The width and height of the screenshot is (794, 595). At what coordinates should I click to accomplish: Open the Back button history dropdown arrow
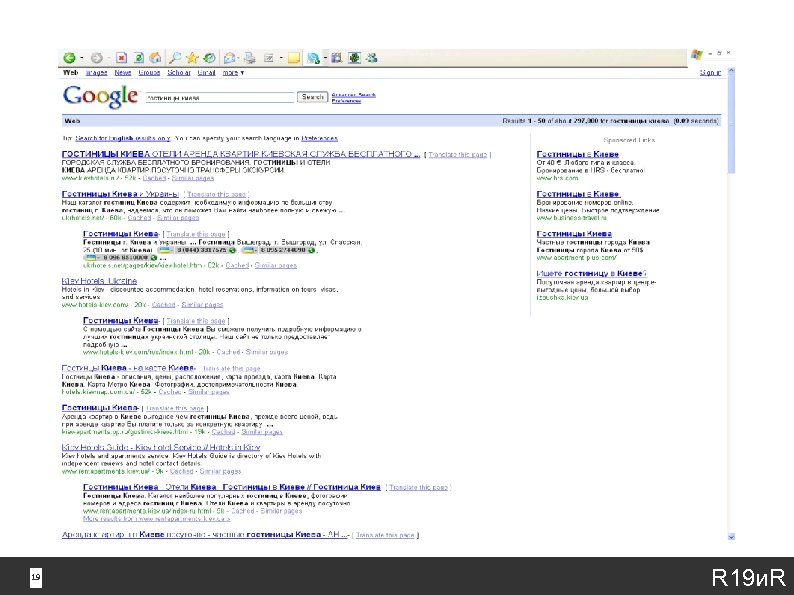[81, 59]
